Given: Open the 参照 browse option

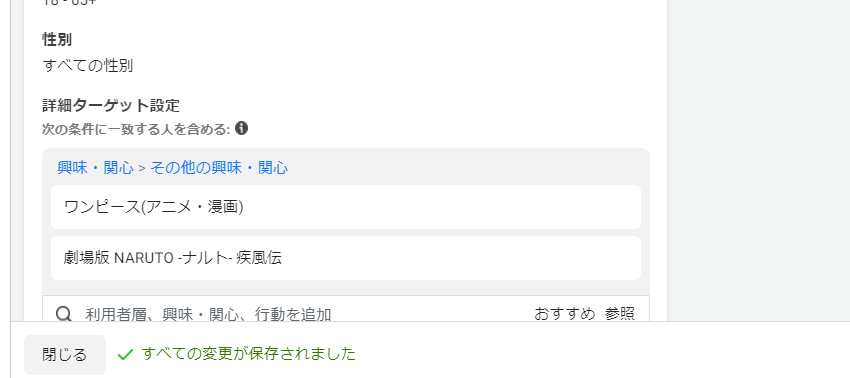Looking at the screenshot, I should (620, 314).
